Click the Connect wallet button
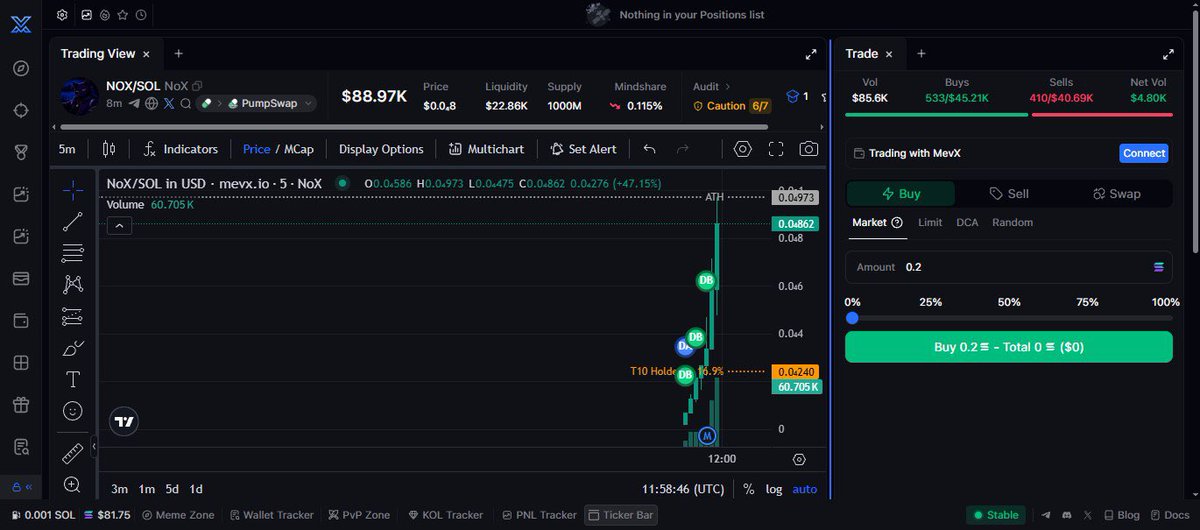 click(x=1144, y=153)
